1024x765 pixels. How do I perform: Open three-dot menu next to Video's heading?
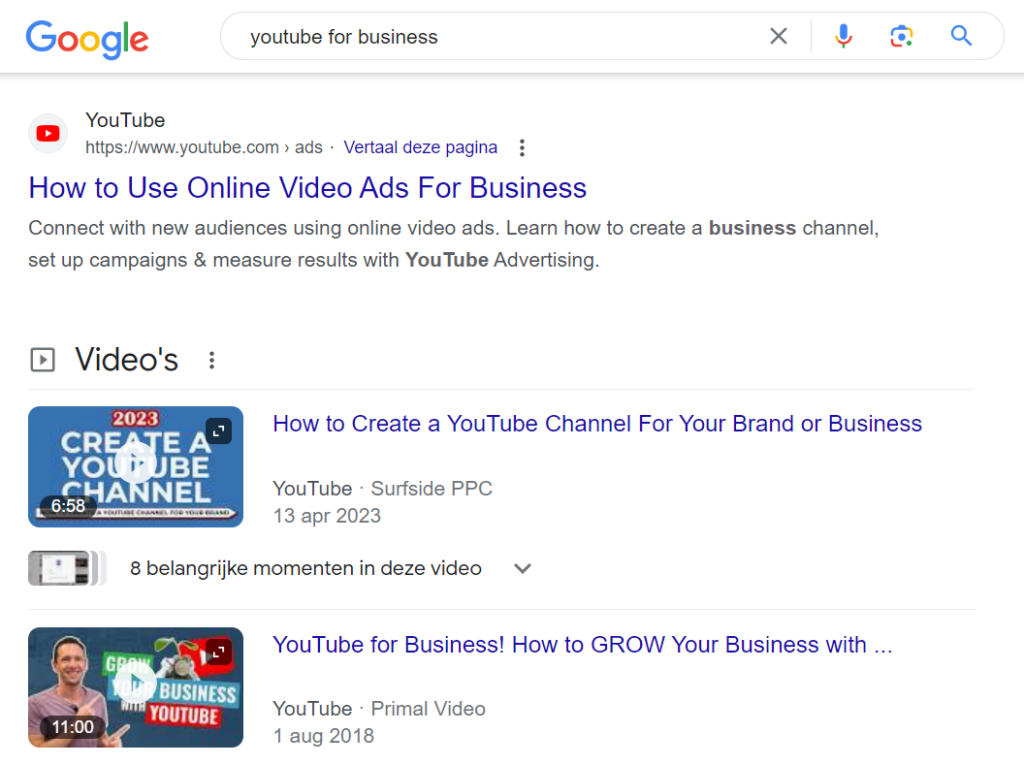pos(212,360)
